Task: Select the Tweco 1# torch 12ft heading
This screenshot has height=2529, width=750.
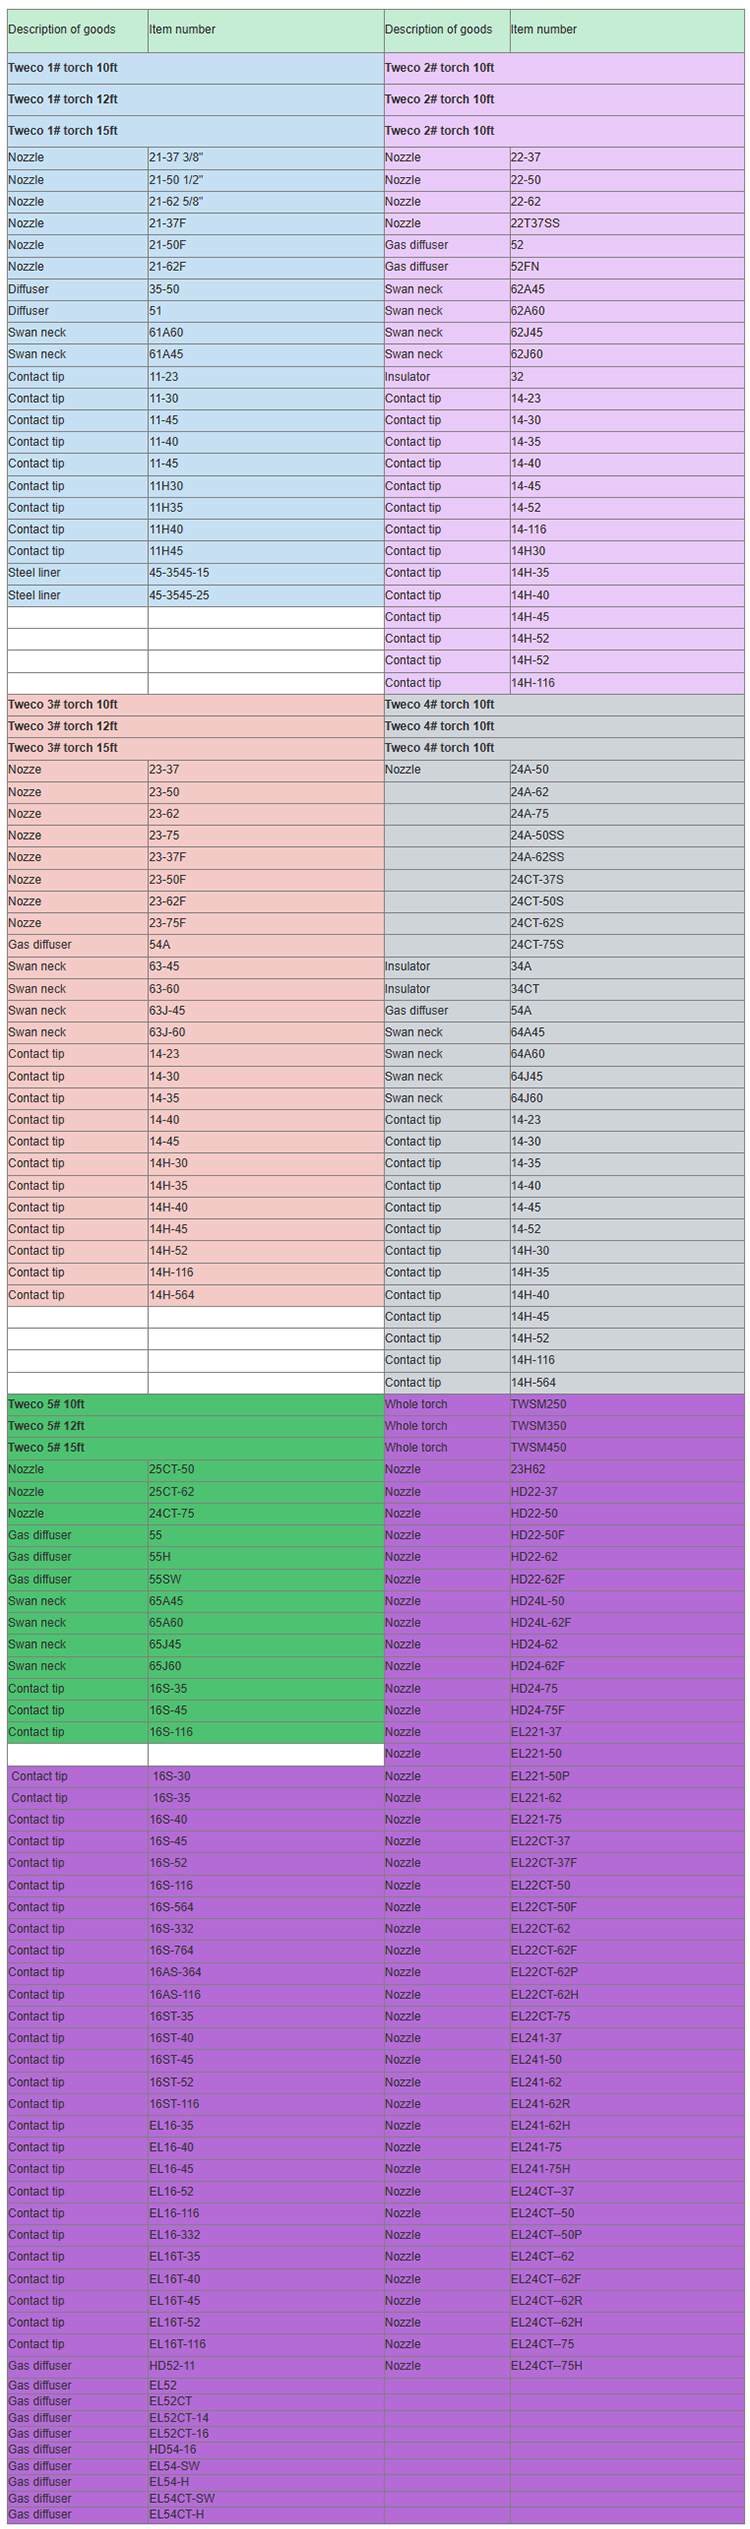Action: (x=63, y=99)
